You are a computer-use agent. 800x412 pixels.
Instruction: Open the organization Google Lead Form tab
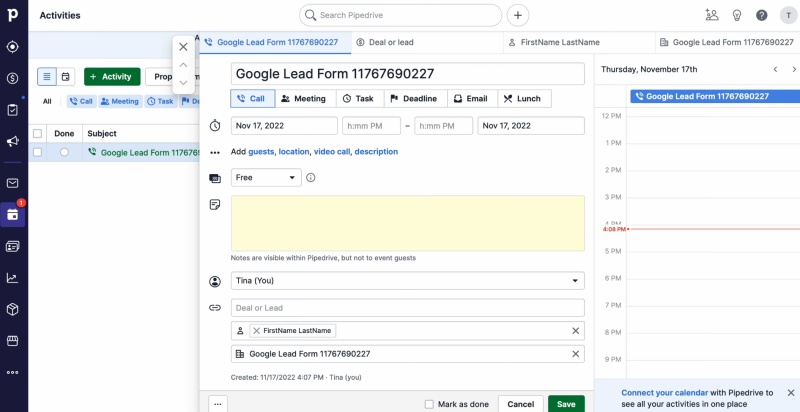(727, 42)
